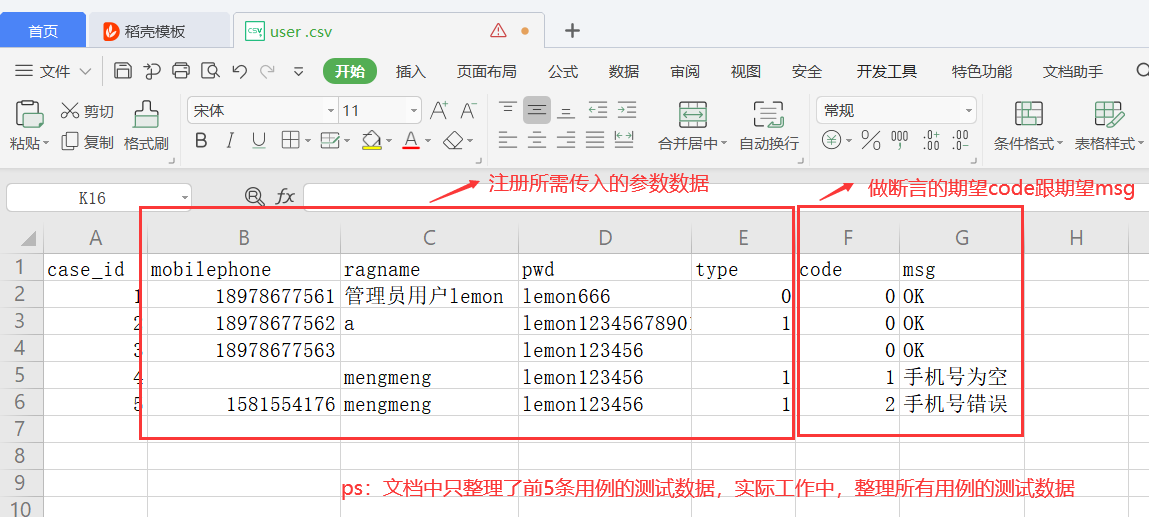The width and height of the screenshot is (1149, 517).
Task: Click the formula bar zoom lookup icon
Action: click(x=254, y=197)
